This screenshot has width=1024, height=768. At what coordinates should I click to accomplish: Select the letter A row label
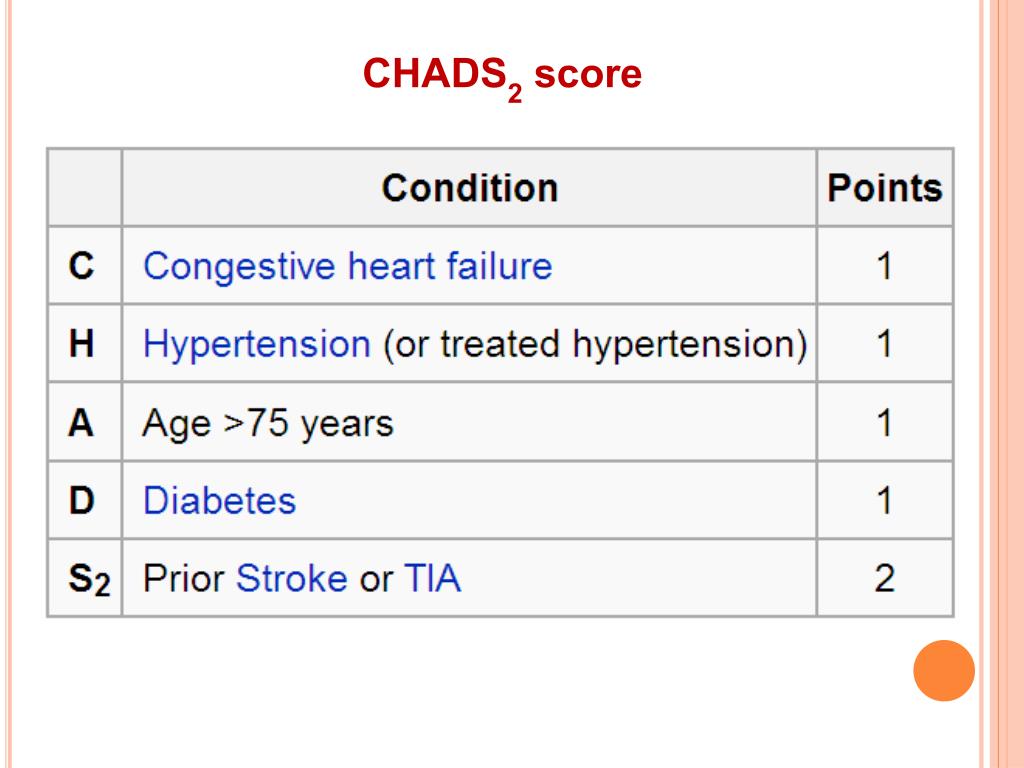click(81, 423)
